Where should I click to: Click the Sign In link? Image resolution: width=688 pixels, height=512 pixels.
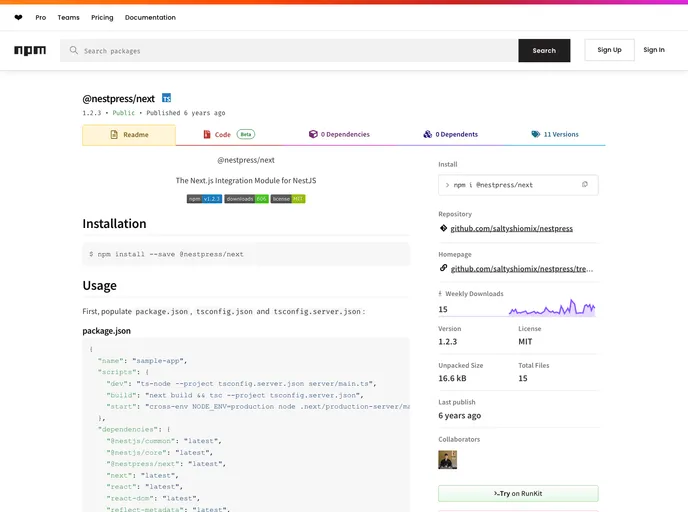tap(654, 50)
